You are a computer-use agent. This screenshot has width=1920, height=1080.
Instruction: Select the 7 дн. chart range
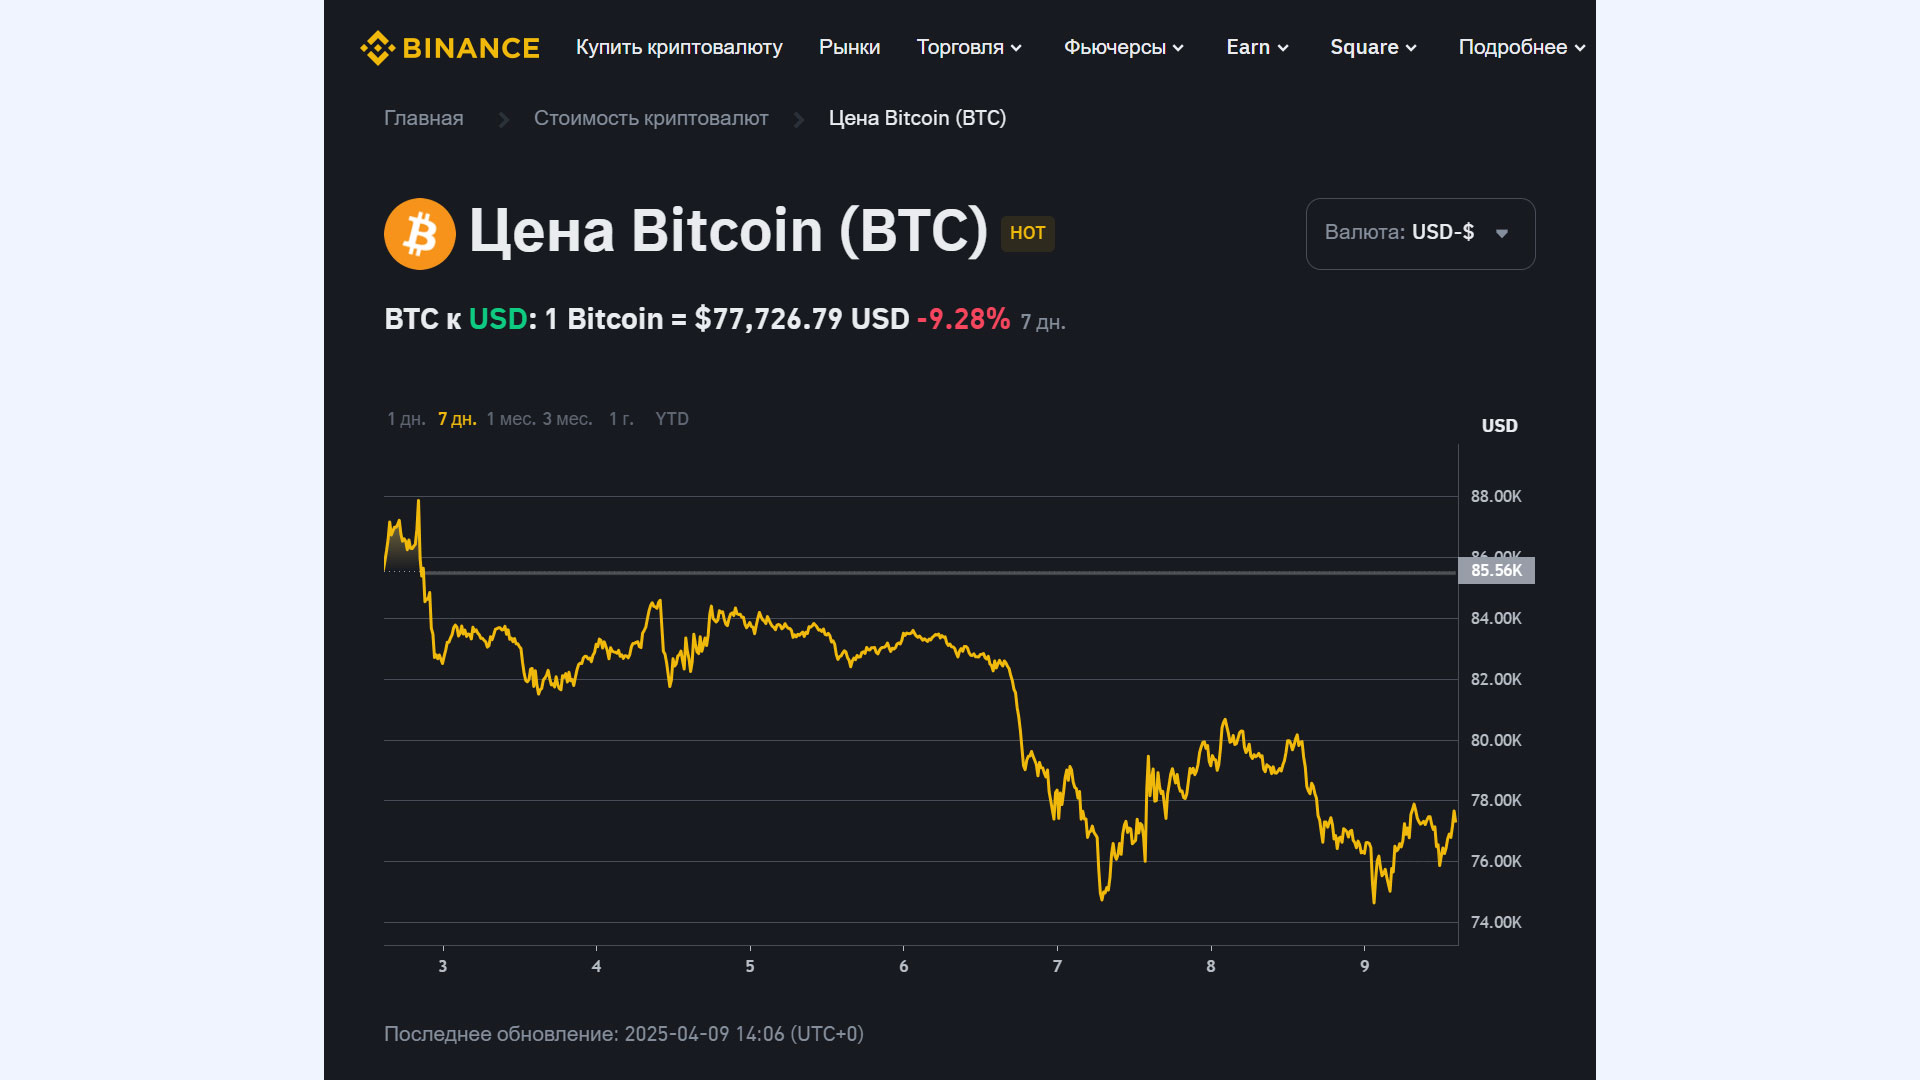(x=457, y=419)
